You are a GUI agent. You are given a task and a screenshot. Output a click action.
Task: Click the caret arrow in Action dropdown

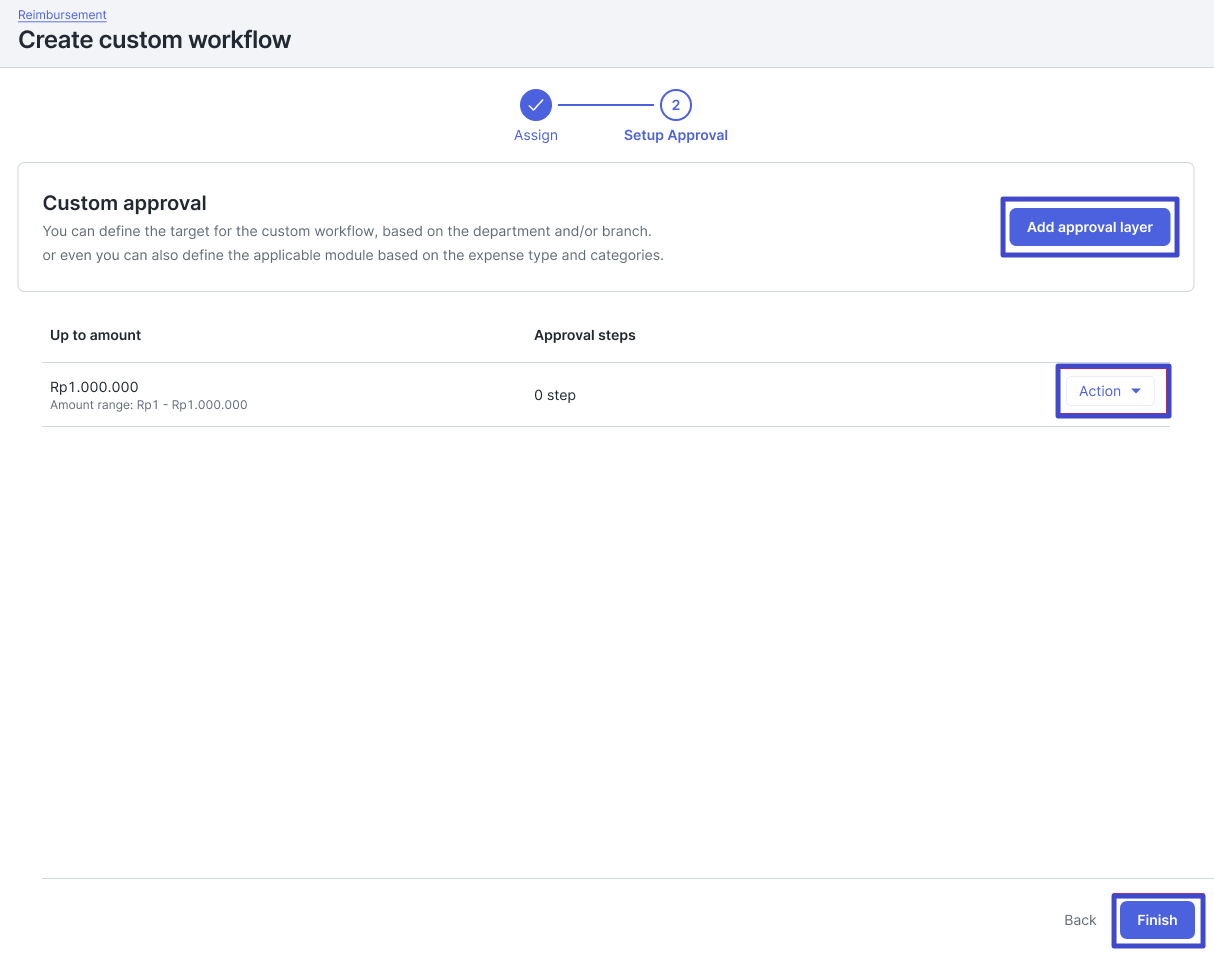1135,391
